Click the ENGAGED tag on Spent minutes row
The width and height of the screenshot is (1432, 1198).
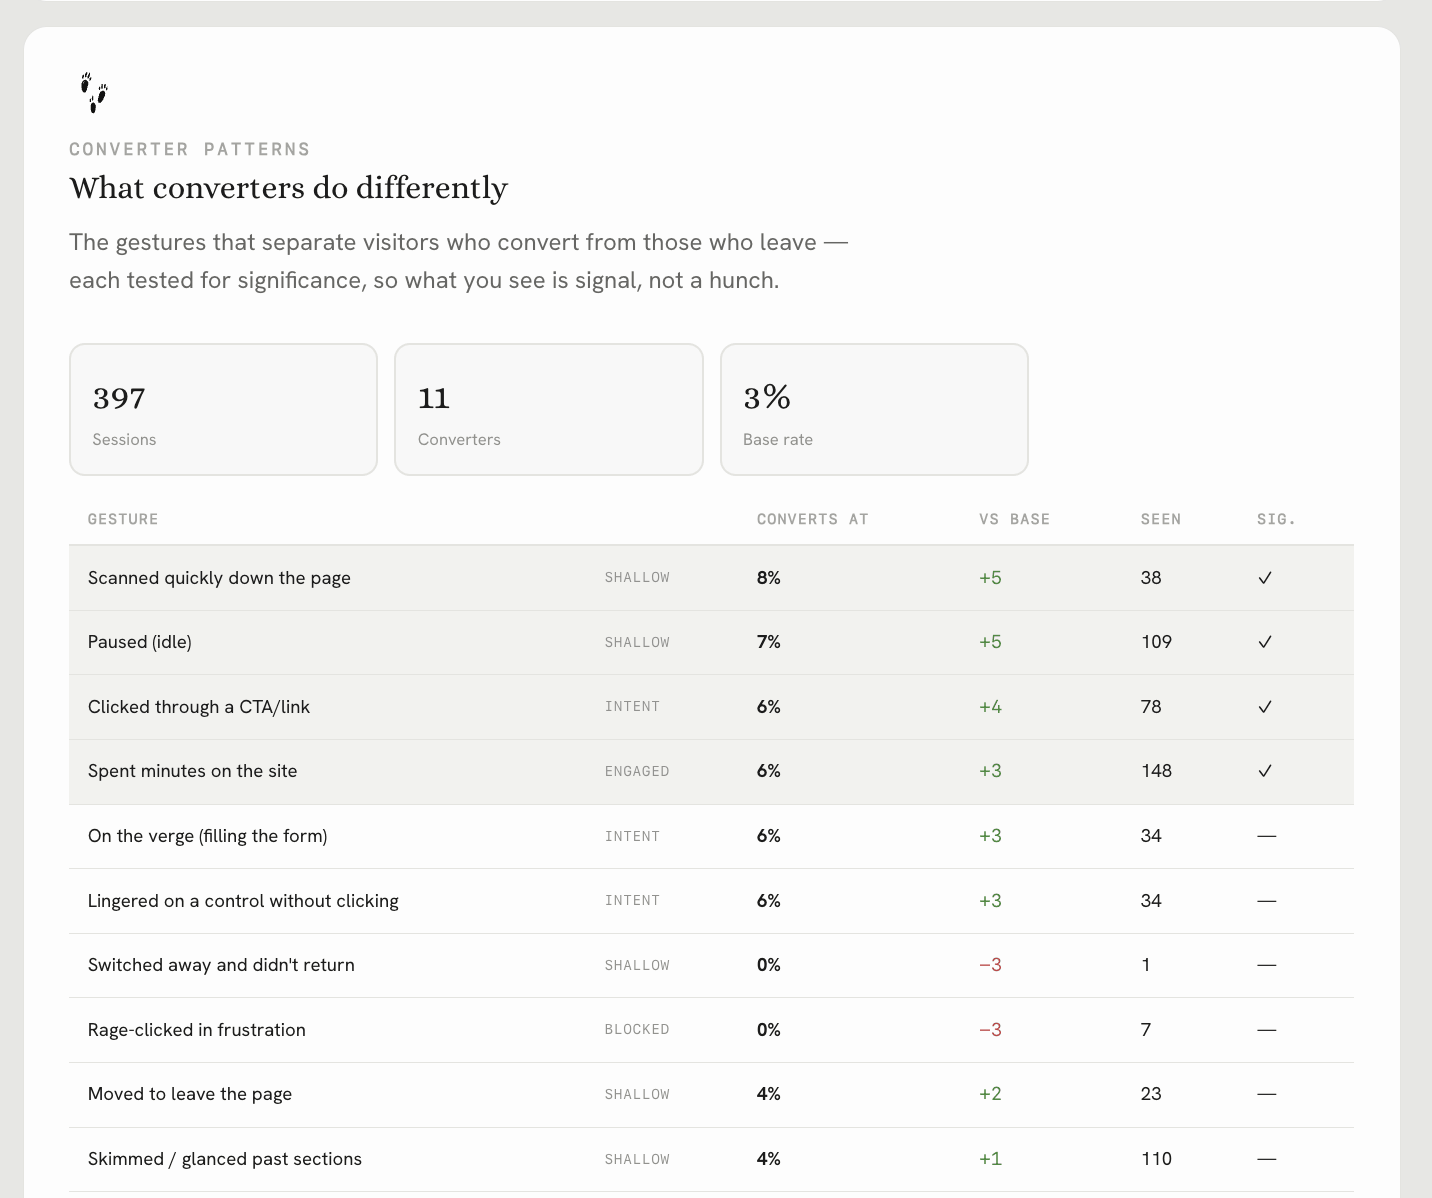637,771
